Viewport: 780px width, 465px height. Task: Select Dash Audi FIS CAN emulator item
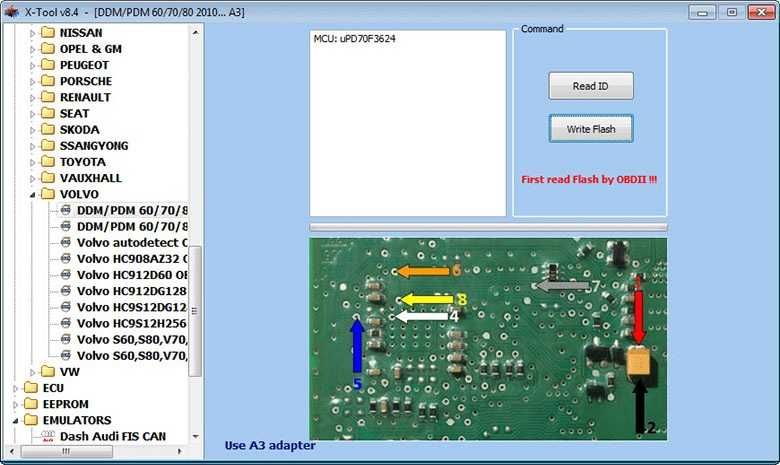[x=113, y=436]
